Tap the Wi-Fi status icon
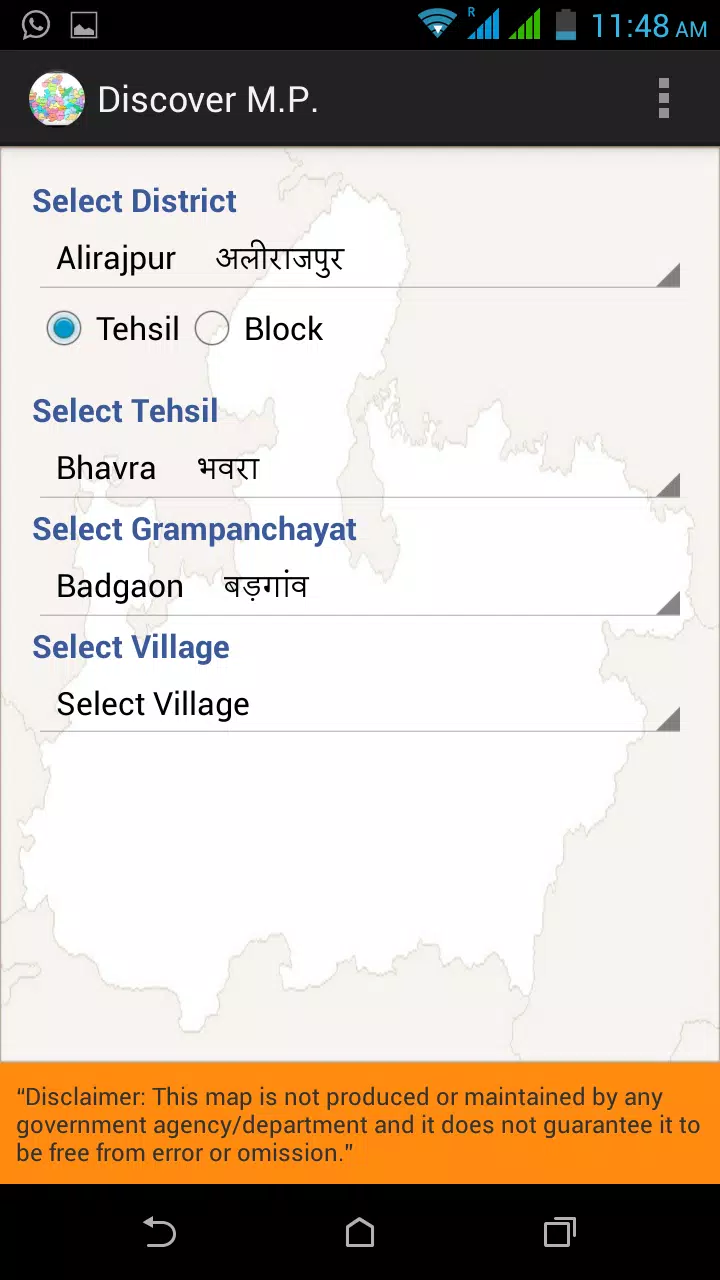The image size is (720, 1280). tap(437, 23)
